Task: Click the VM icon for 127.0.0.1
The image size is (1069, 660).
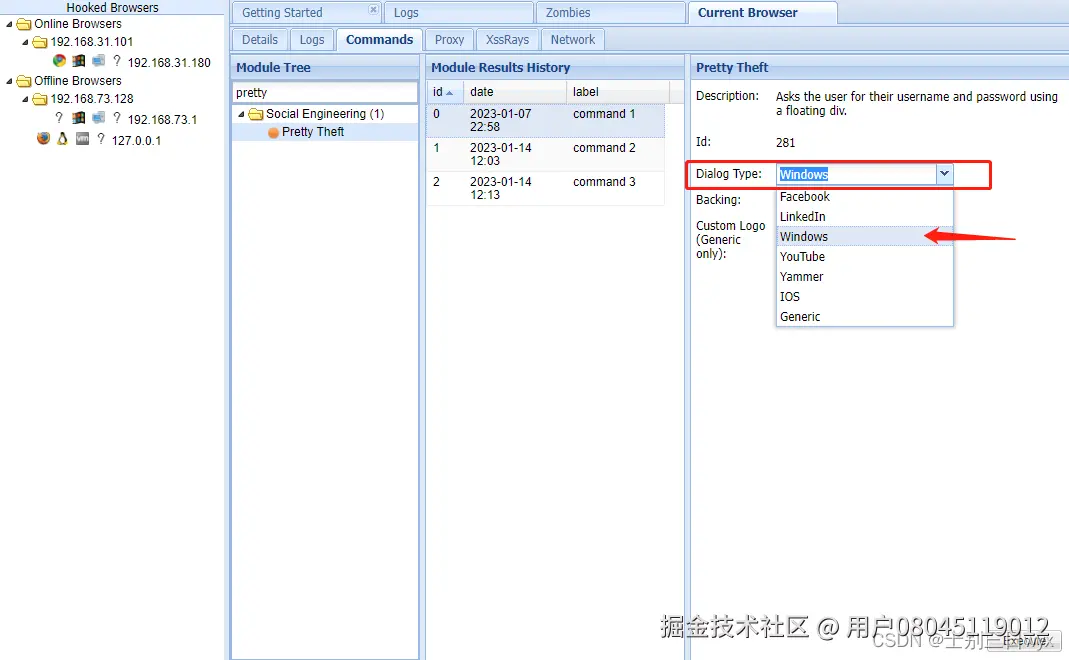Action: (x=82, y=138)
